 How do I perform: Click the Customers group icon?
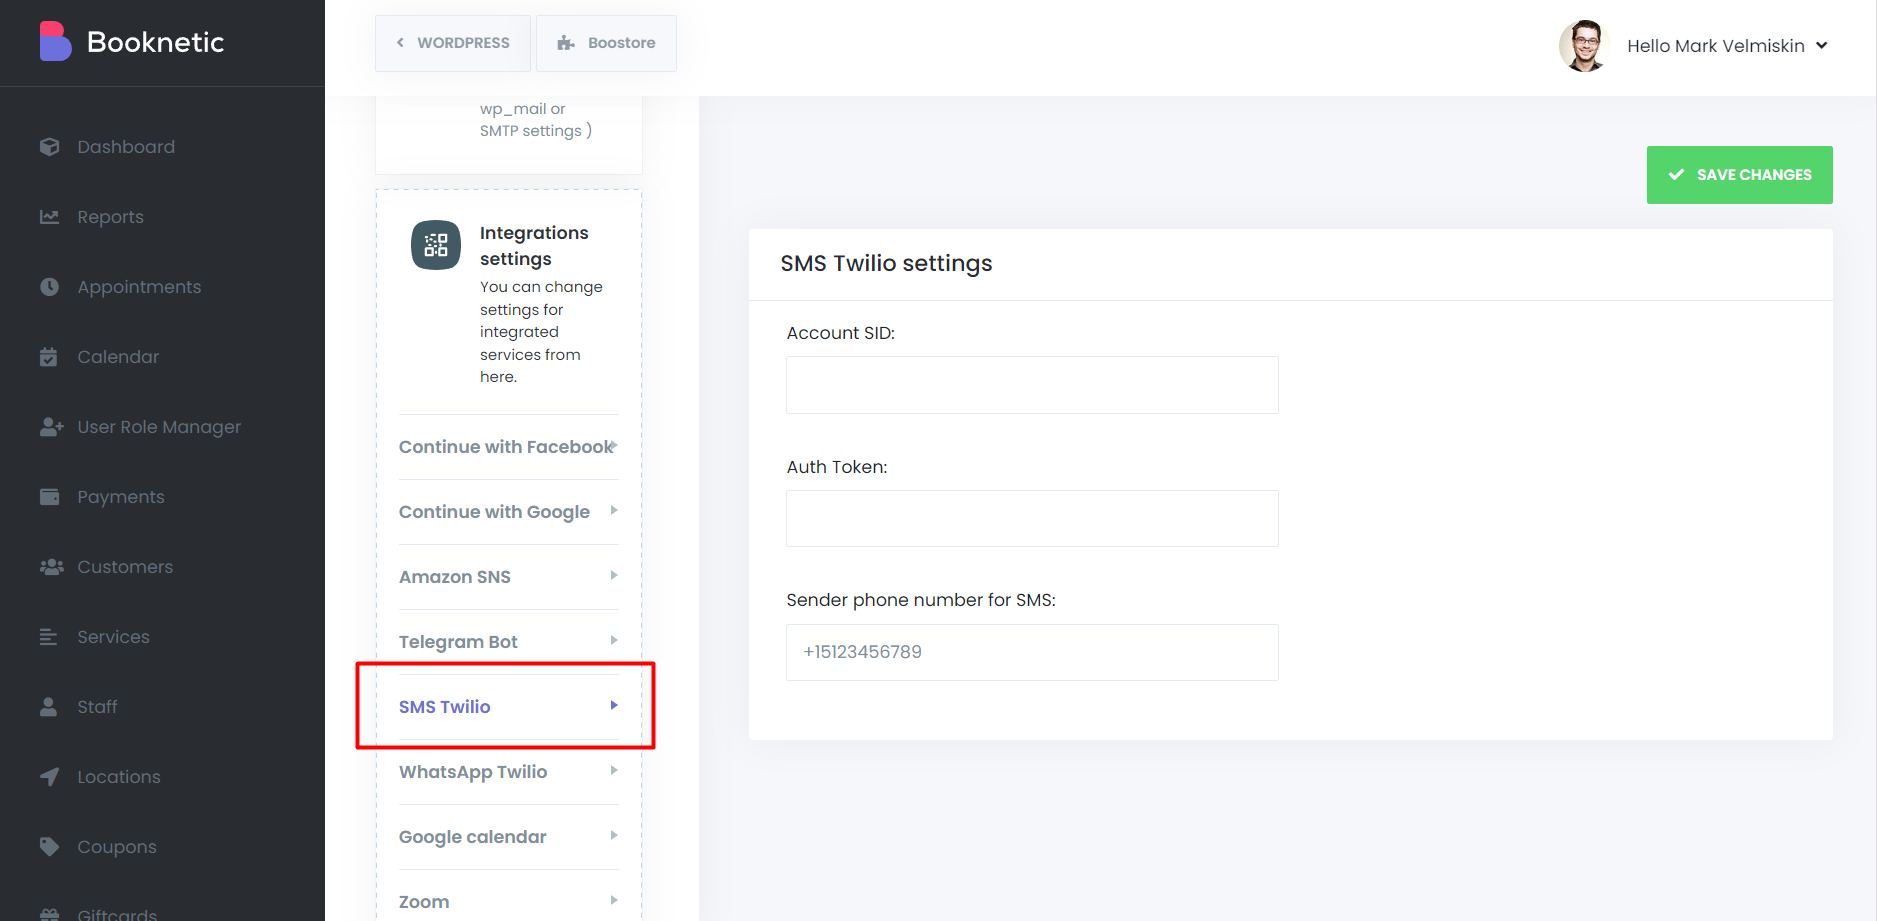coord(51,567)
